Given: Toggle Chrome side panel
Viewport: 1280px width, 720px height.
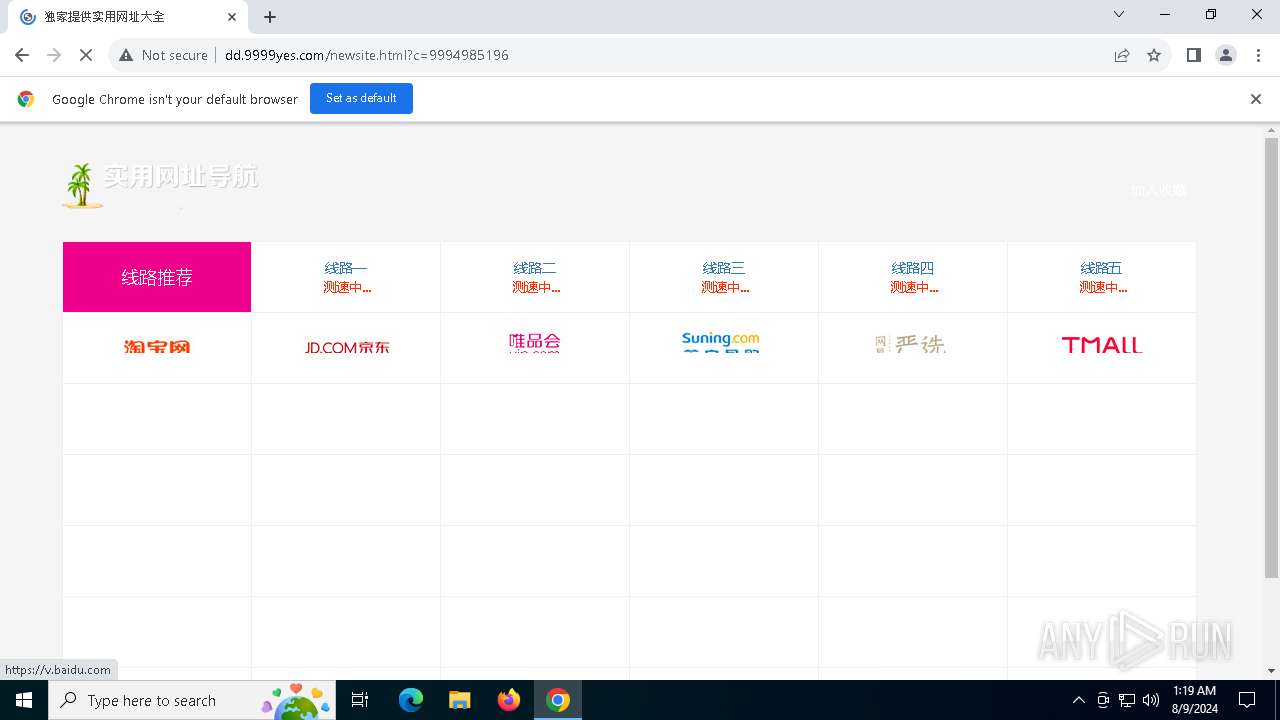Looking at the screenshot, I should (x=1193, y=55).
